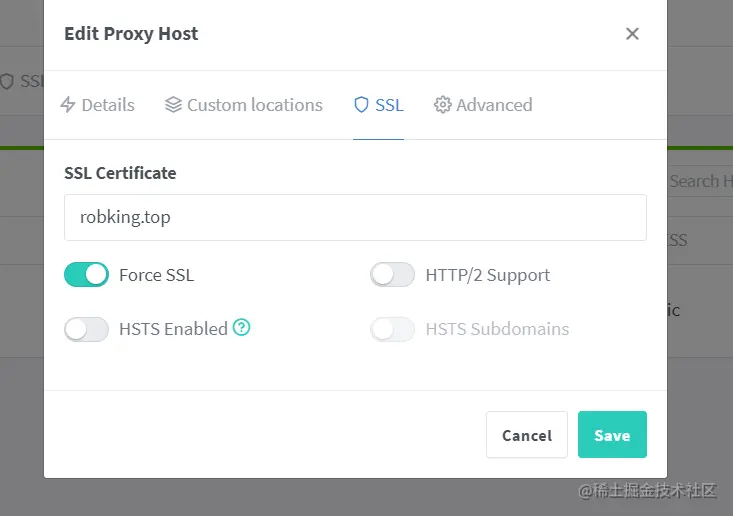
Task: Toggle the HSTS Subdomains switch
Action: 392,329
